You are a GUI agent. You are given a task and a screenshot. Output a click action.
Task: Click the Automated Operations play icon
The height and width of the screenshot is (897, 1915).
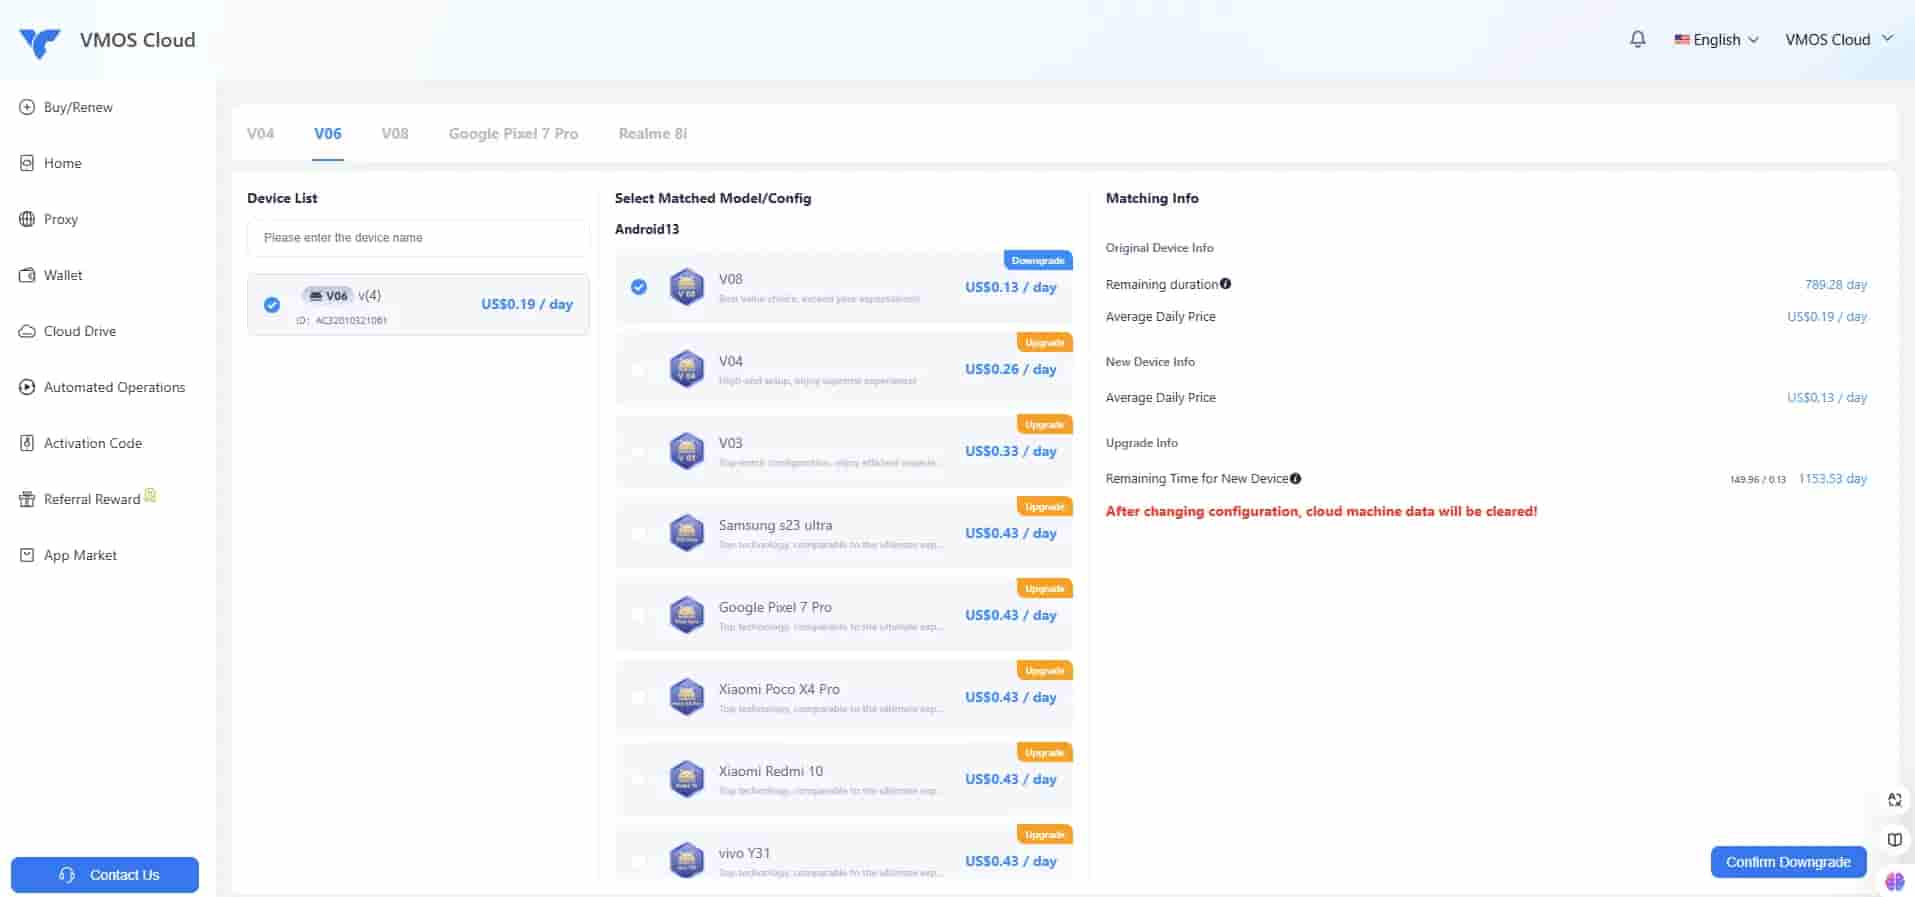point(27,387)
